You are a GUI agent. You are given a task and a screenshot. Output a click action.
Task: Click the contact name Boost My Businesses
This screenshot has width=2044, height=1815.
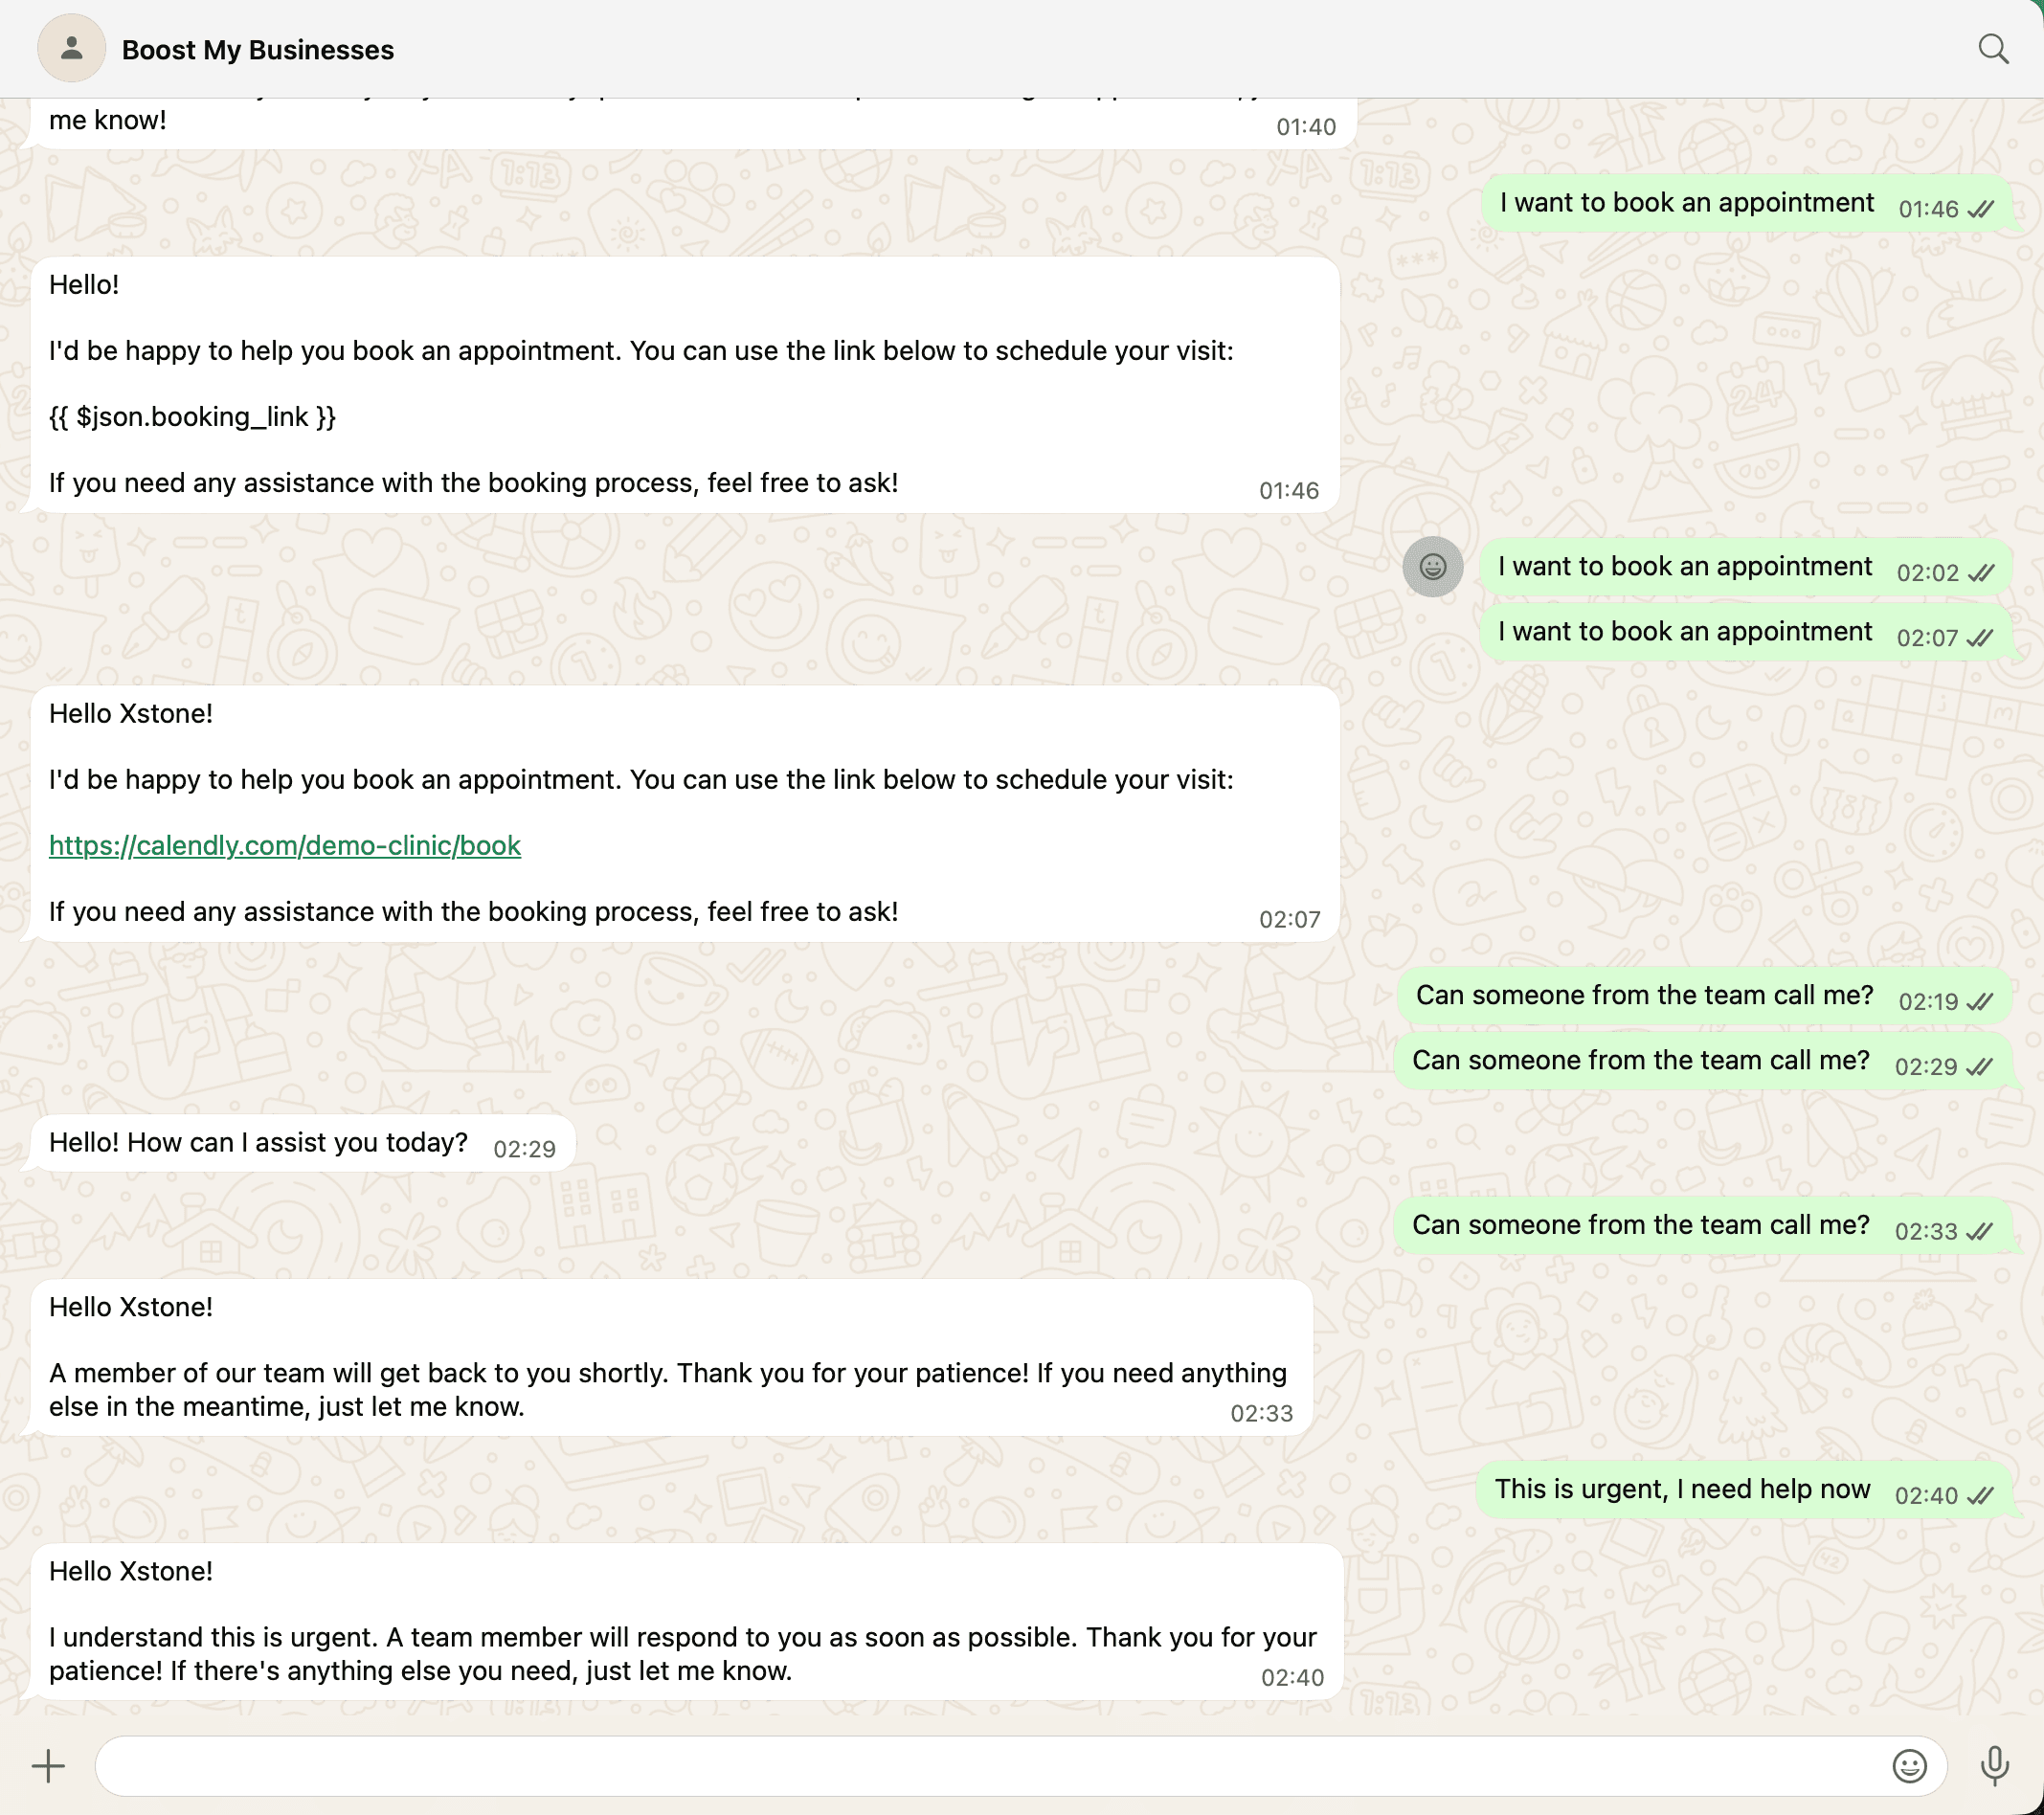click(x=257, y=49)
